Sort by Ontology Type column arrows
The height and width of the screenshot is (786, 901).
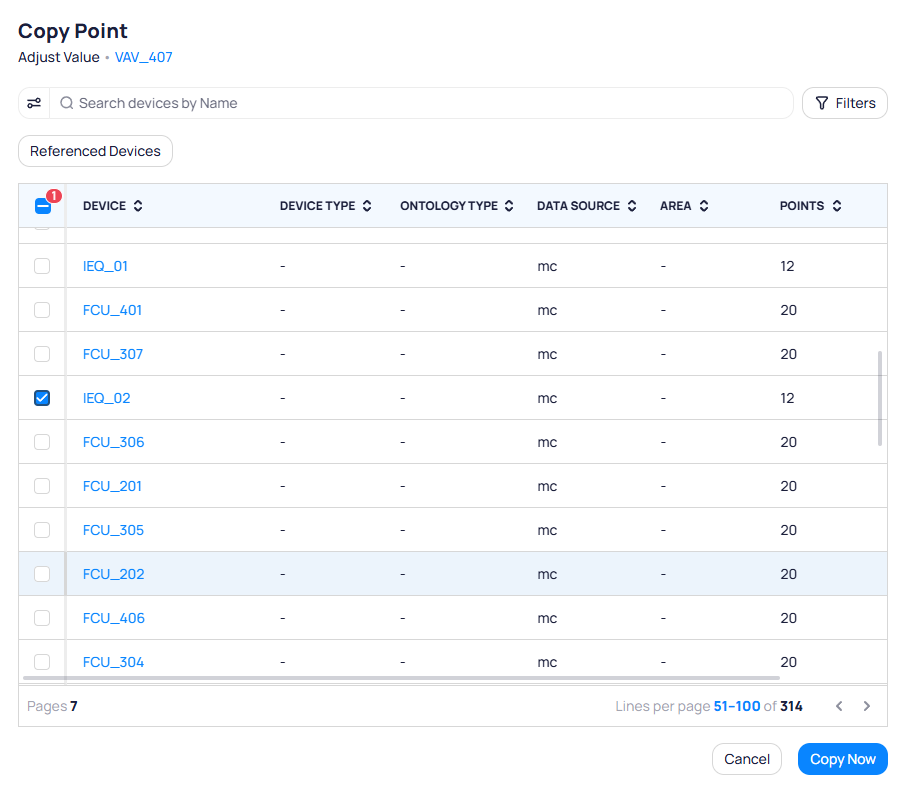click(509, 206)
